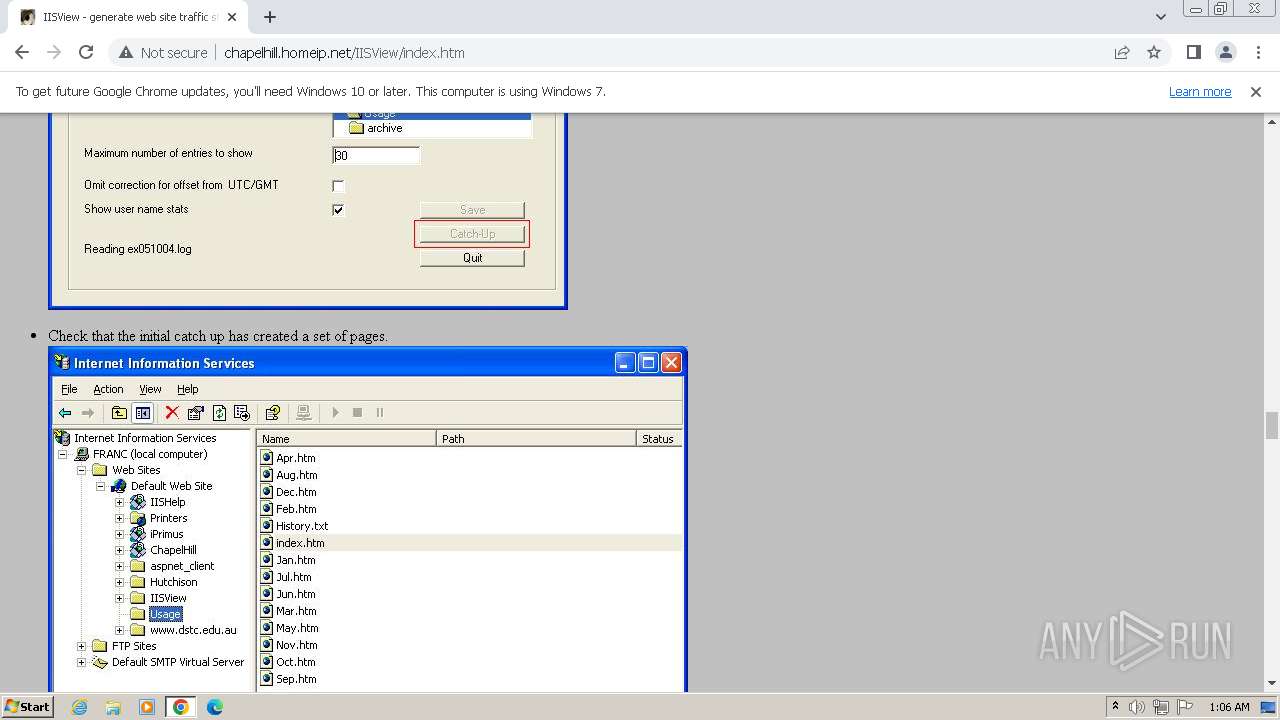The image size is (1280, 720).
Task: Expand the FTP Sites node
Action: (x=82, y=646)
